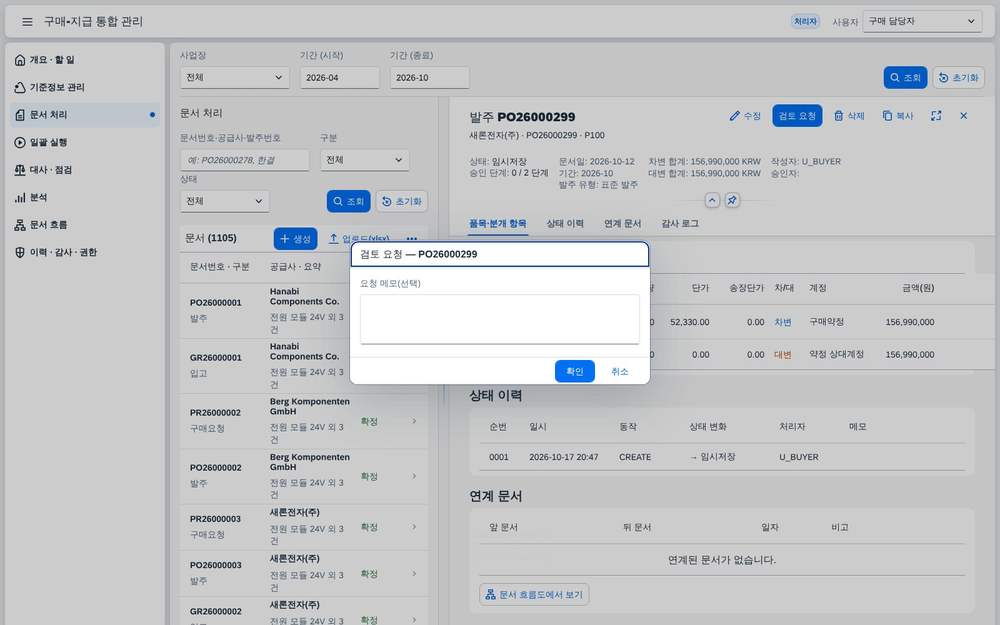Screen dimensions: 1000x625
Task: Select 문서 처리 sidebar item
Action: tap(85, 115)
